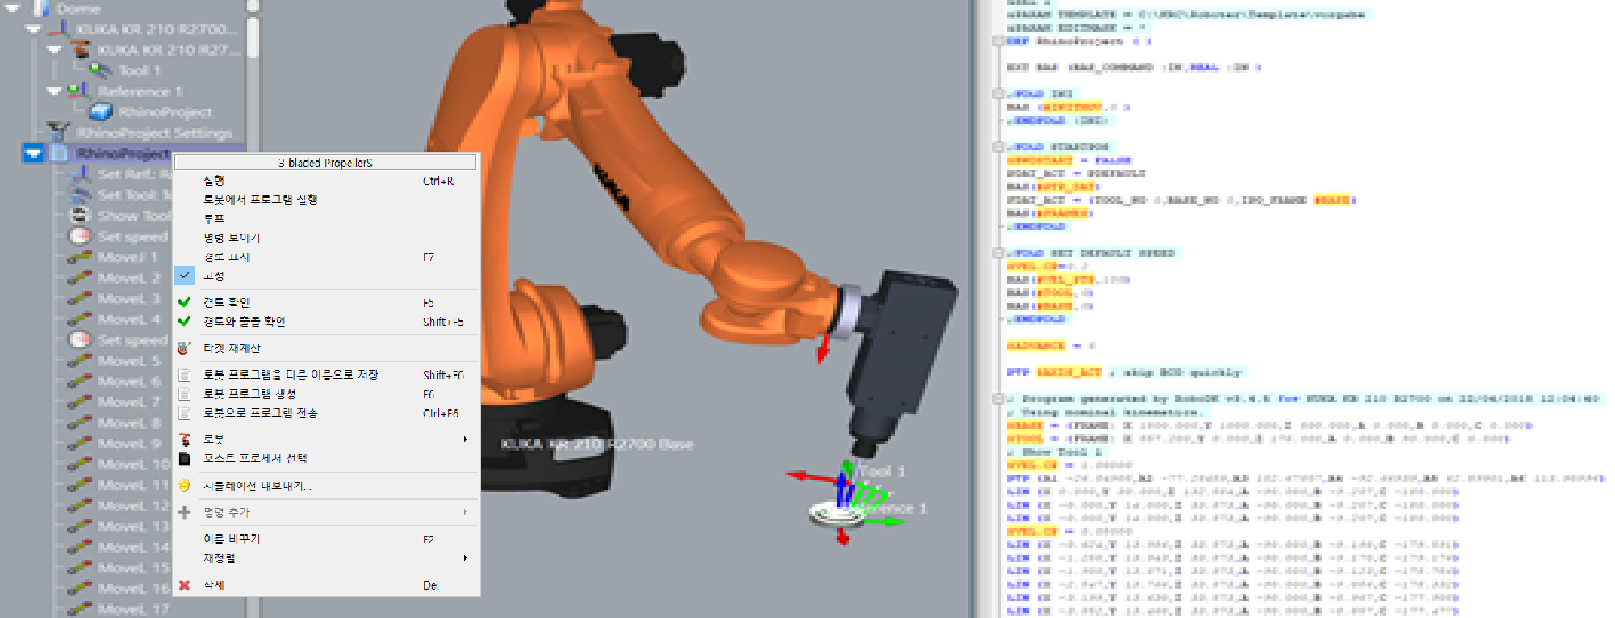Click document icon beside 로봇 프로그램 생성
Screen dimensions: 1615x618
click(x=184, y=394)
